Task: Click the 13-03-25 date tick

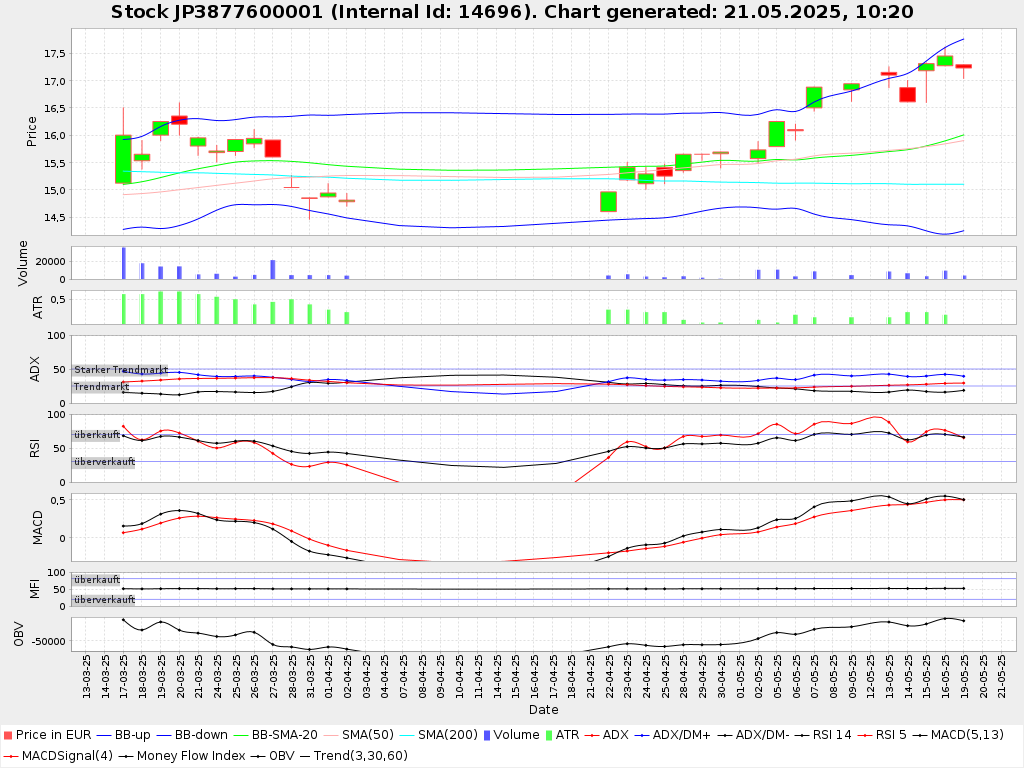Action: tap(86, 676)
